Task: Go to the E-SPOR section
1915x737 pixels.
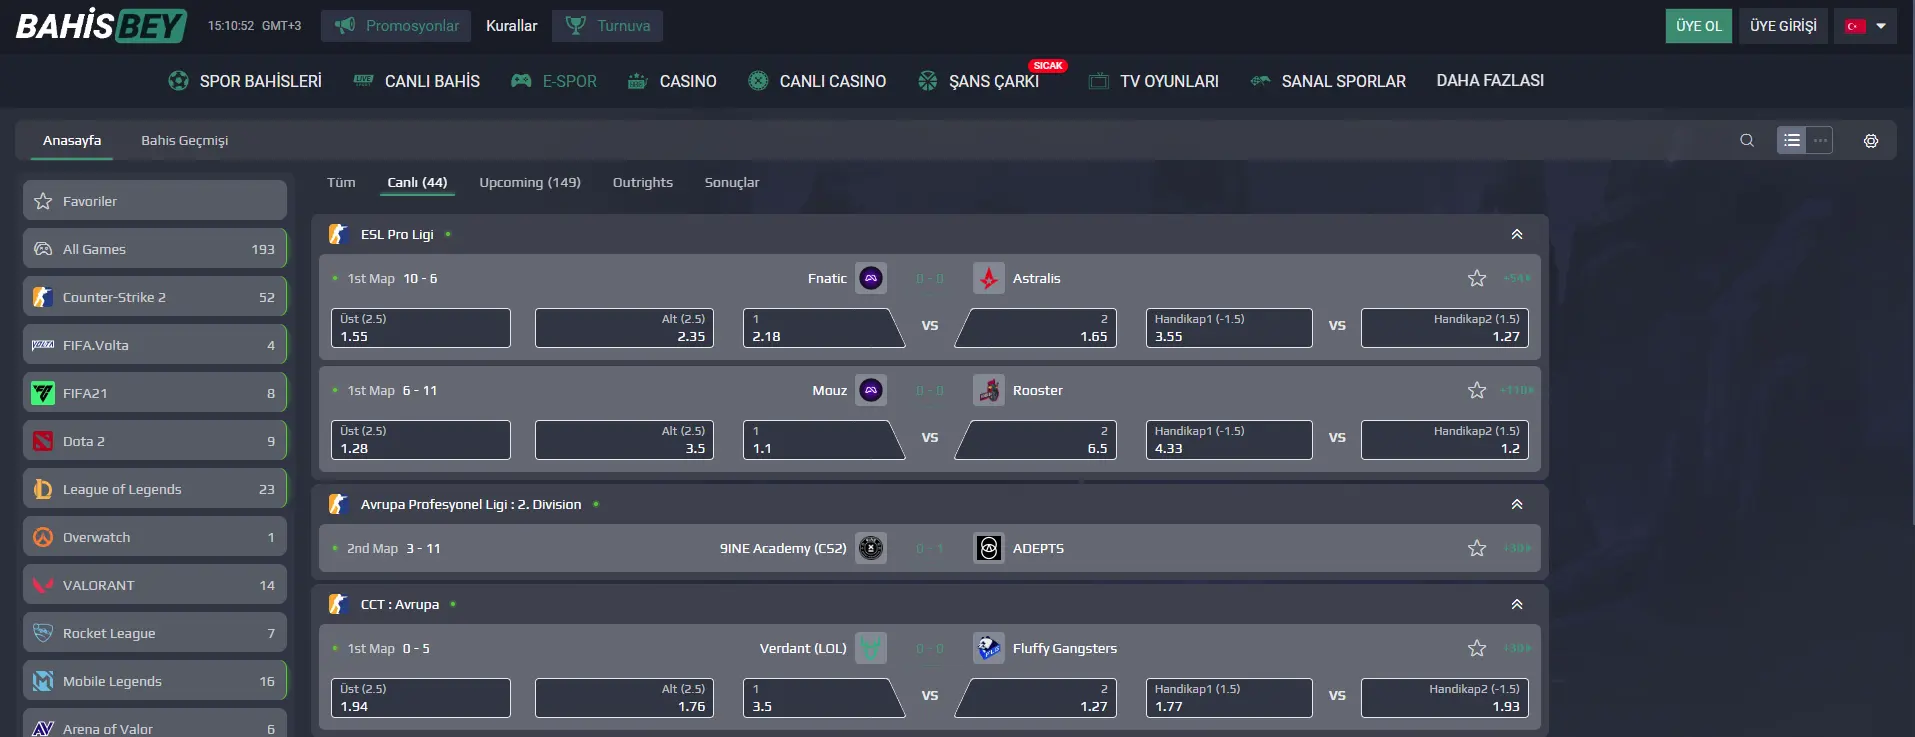Action: point(554,81)
